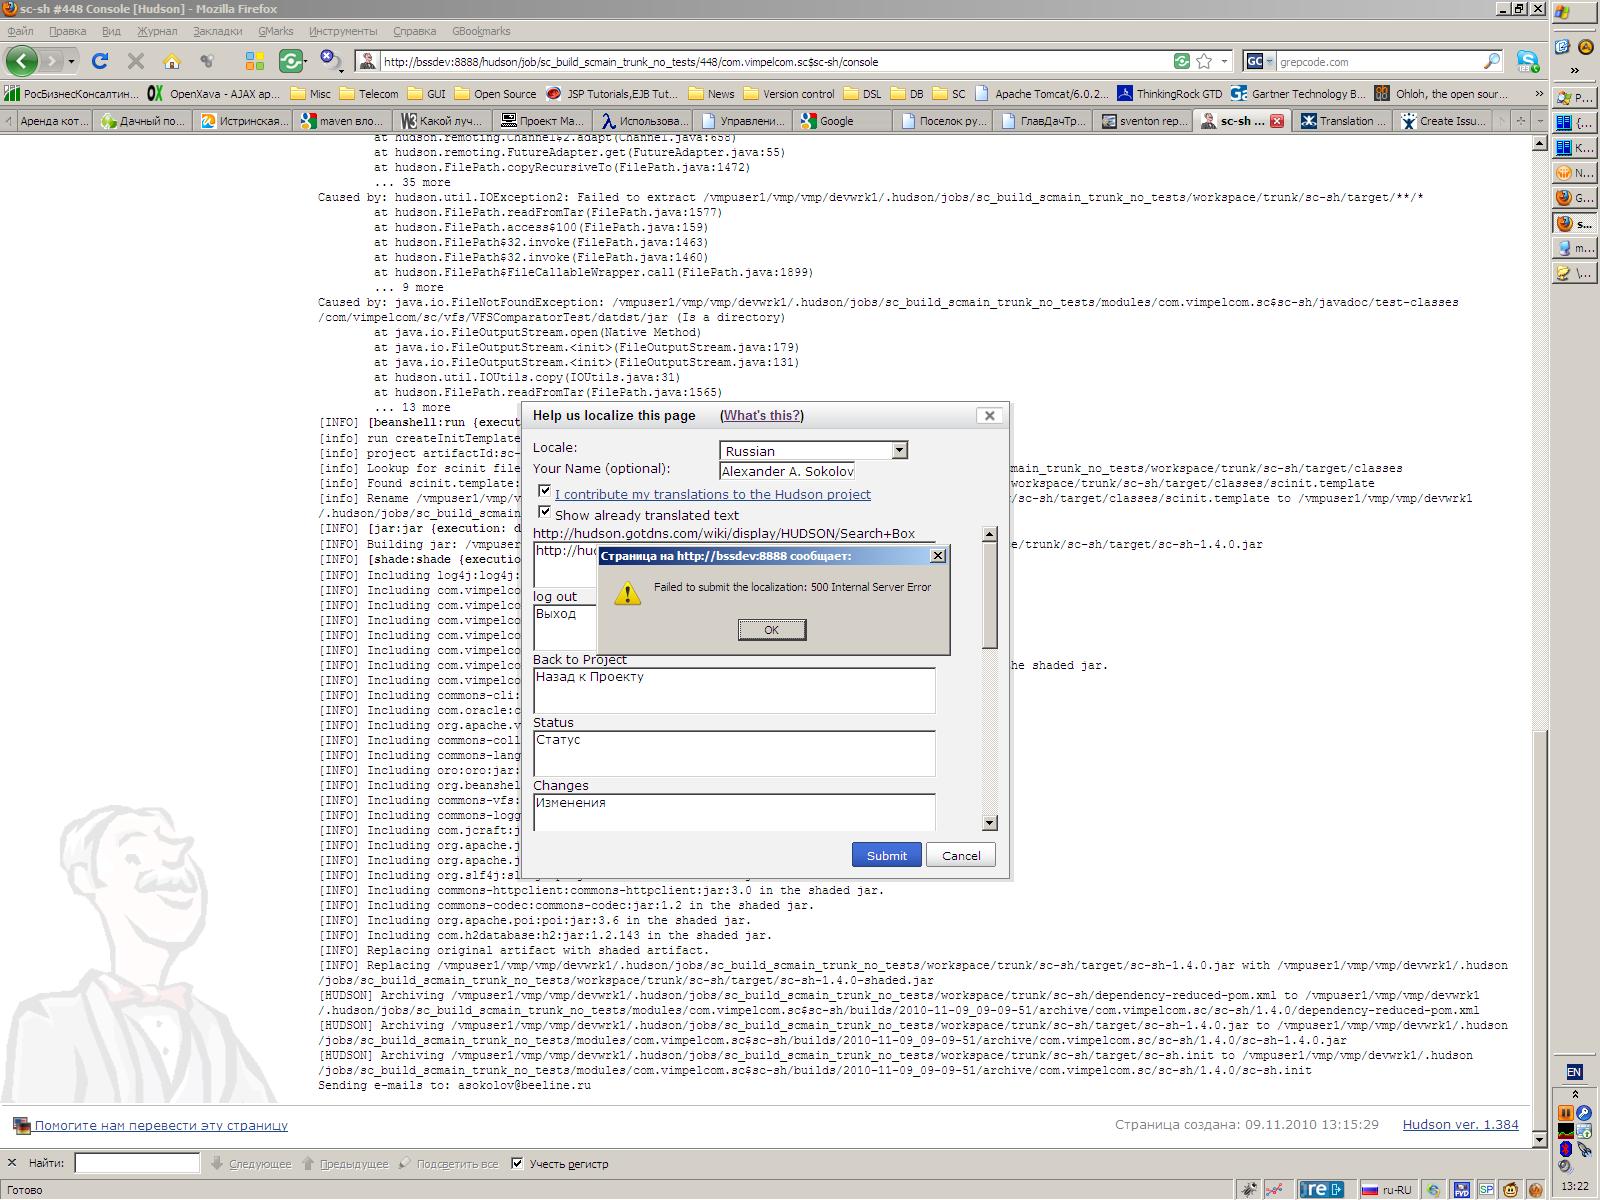
Task: Click the Submit button in the localization dialog
Action: (x=885, y=855)
